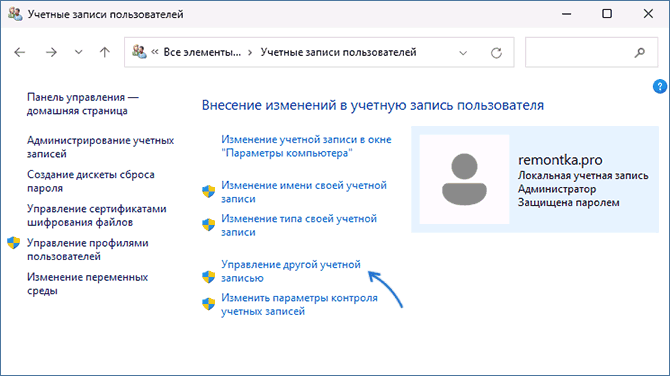Open 'Изменить параметры контроля учетных записей'
The image size is (670, 376).
click(x=299, y=304)
